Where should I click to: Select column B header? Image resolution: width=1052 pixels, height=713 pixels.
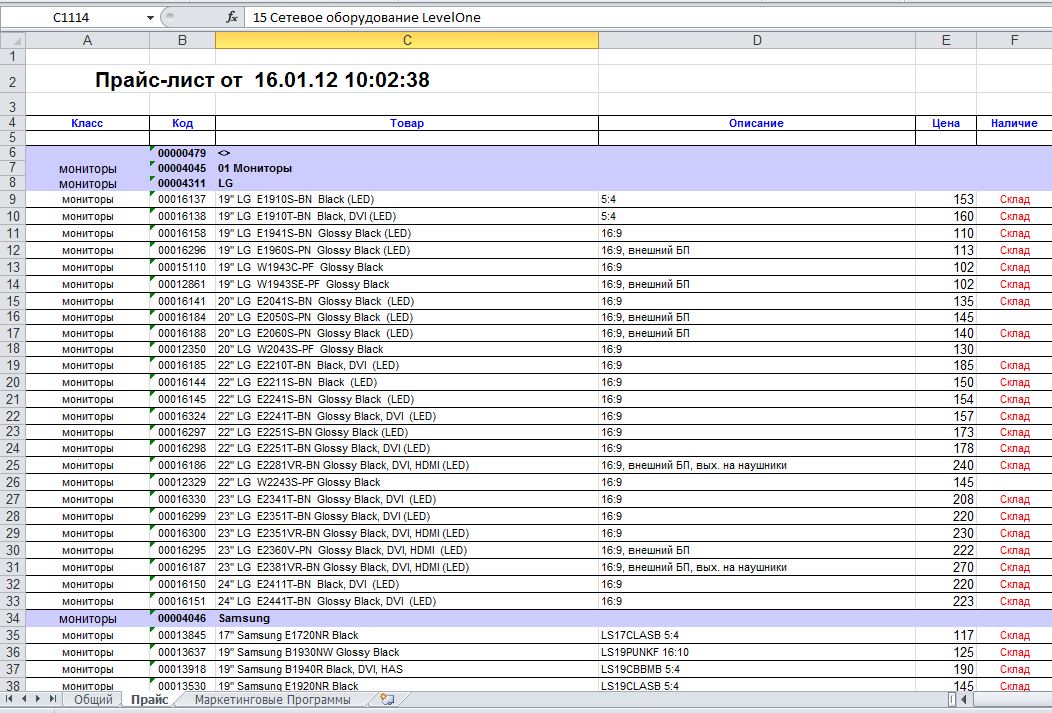pyautogui.click(x=182, y=40)
